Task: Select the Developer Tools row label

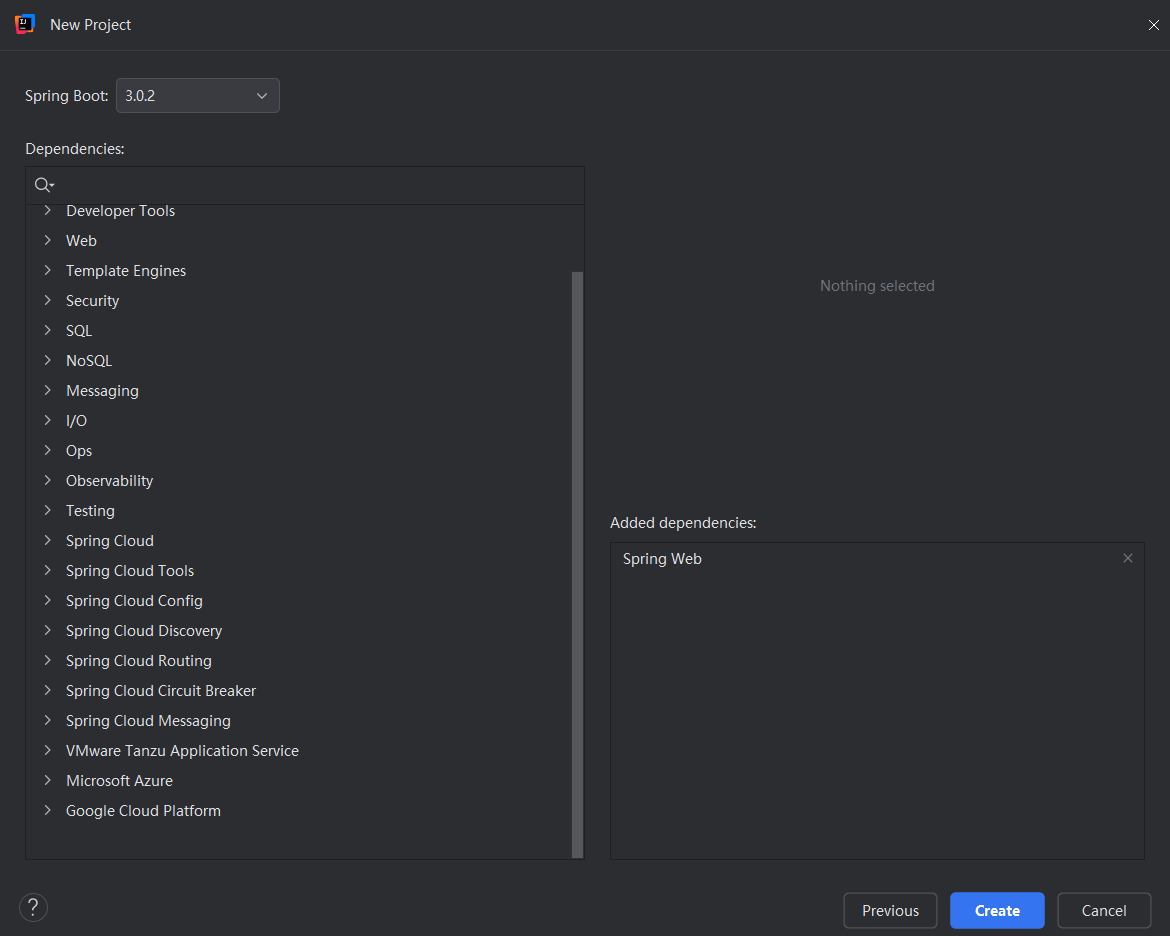Action: pos(120,210)
